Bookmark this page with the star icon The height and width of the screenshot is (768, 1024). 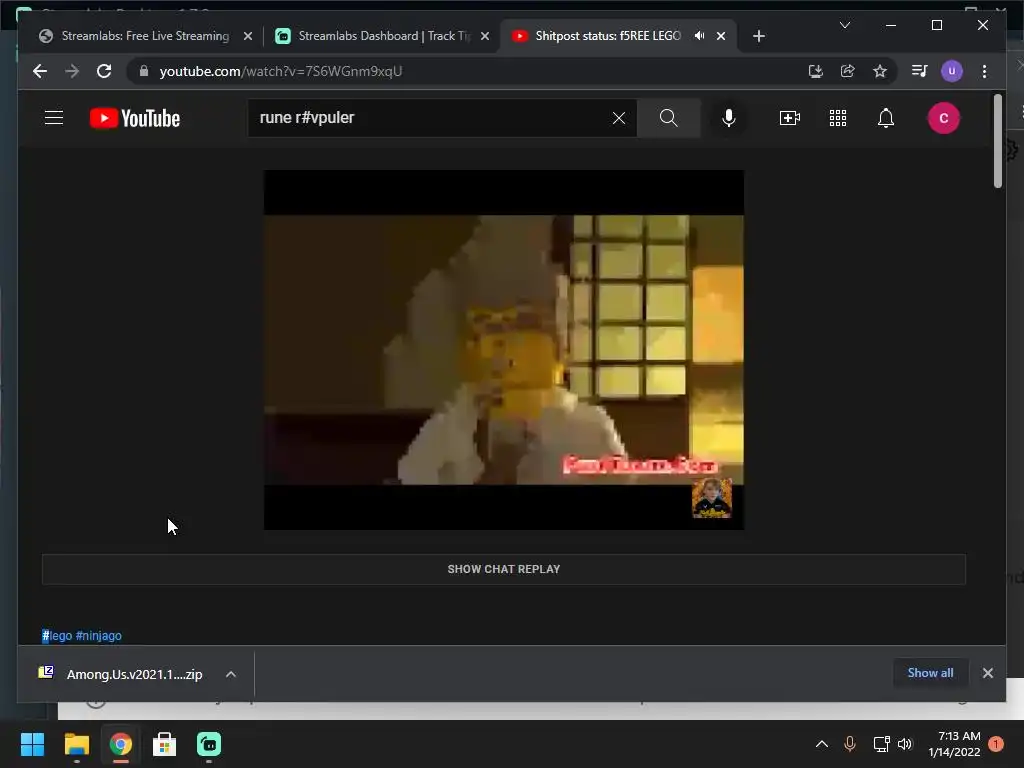point(880,71)
